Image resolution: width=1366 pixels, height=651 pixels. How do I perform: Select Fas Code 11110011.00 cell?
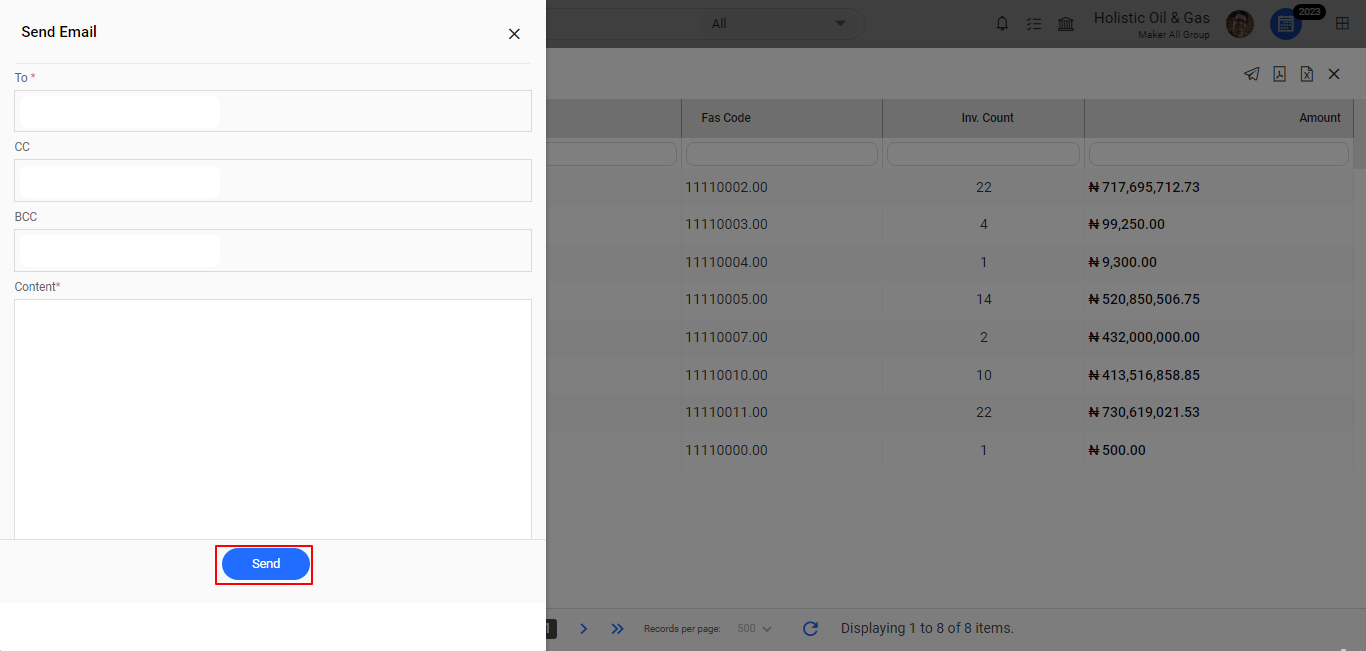coord(782,412)
